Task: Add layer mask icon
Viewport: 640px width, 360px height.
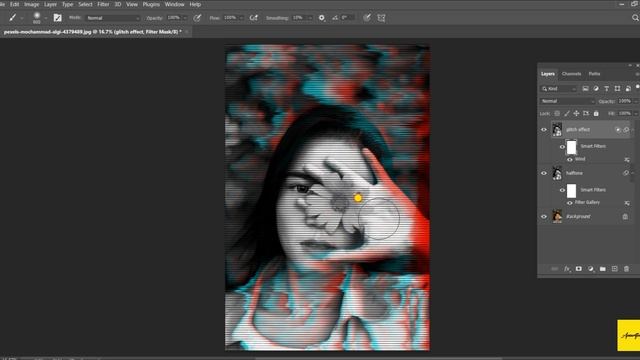Action: (x=578, y=269)
